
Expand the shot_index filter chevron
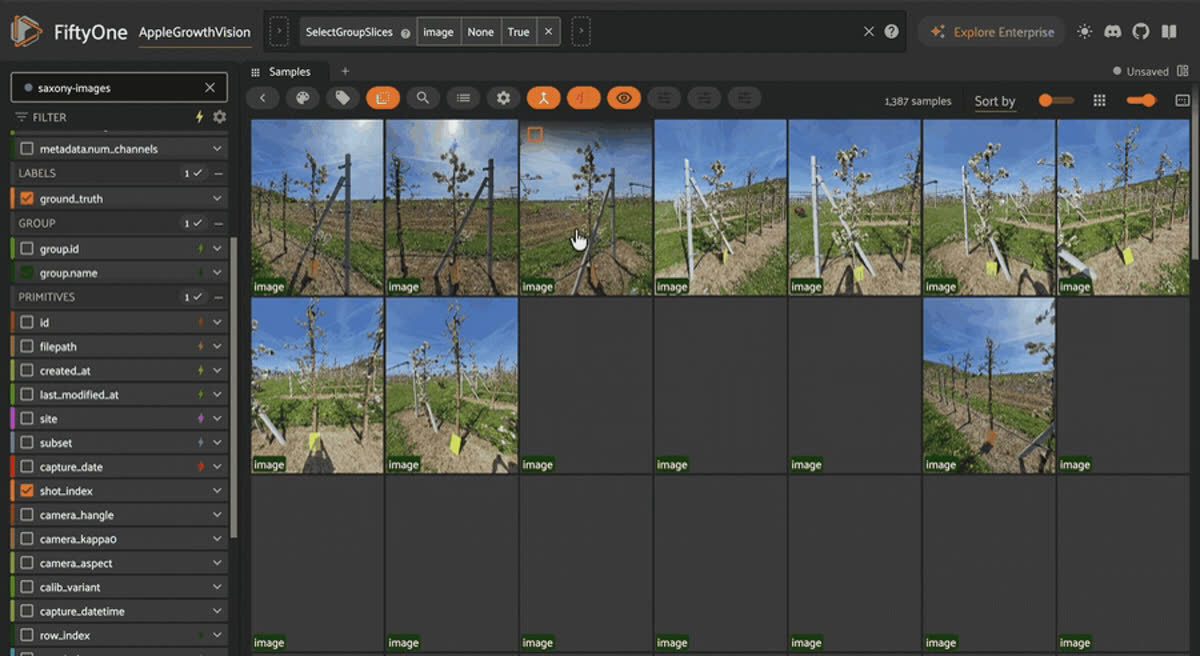[217, 491]
